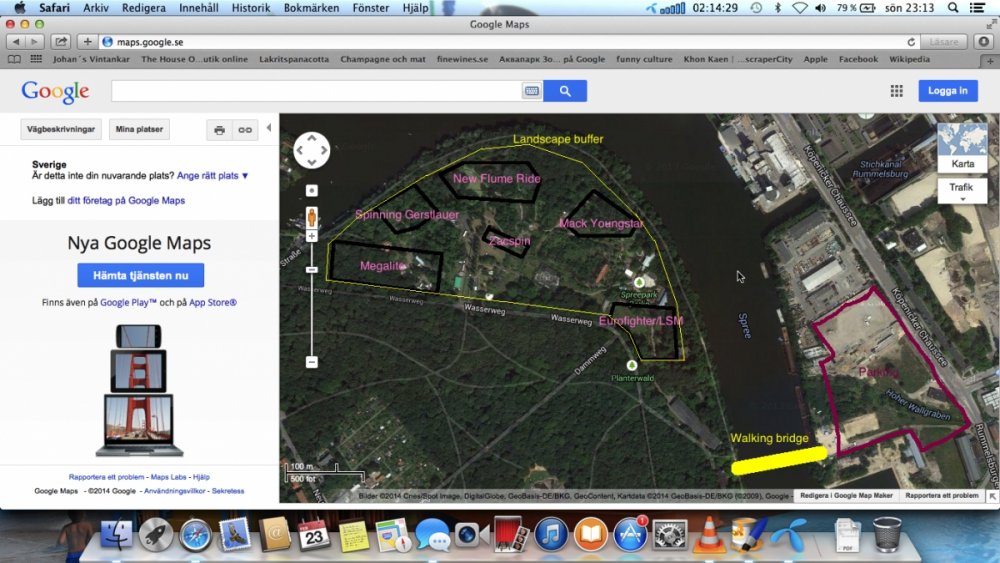Open the Google apps grid icon
Screen dimensions: 1000x563
tap(896, 91)
